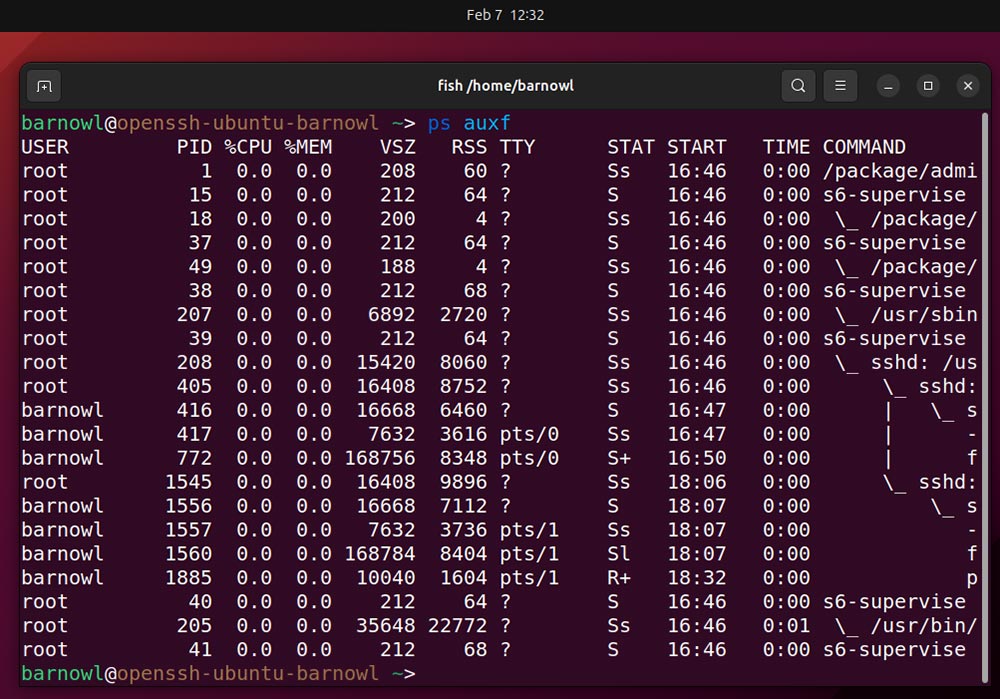Click the Feb 7 12:32 clock

pos(505,15)
